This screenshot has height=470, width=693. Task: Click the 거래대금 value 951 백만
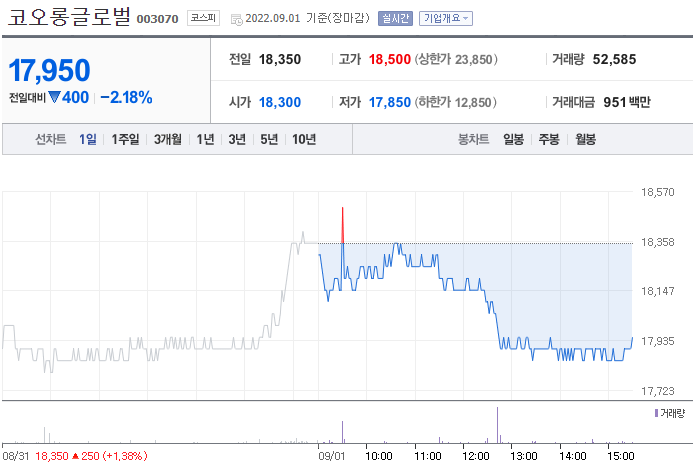click(x=627, y=102)
